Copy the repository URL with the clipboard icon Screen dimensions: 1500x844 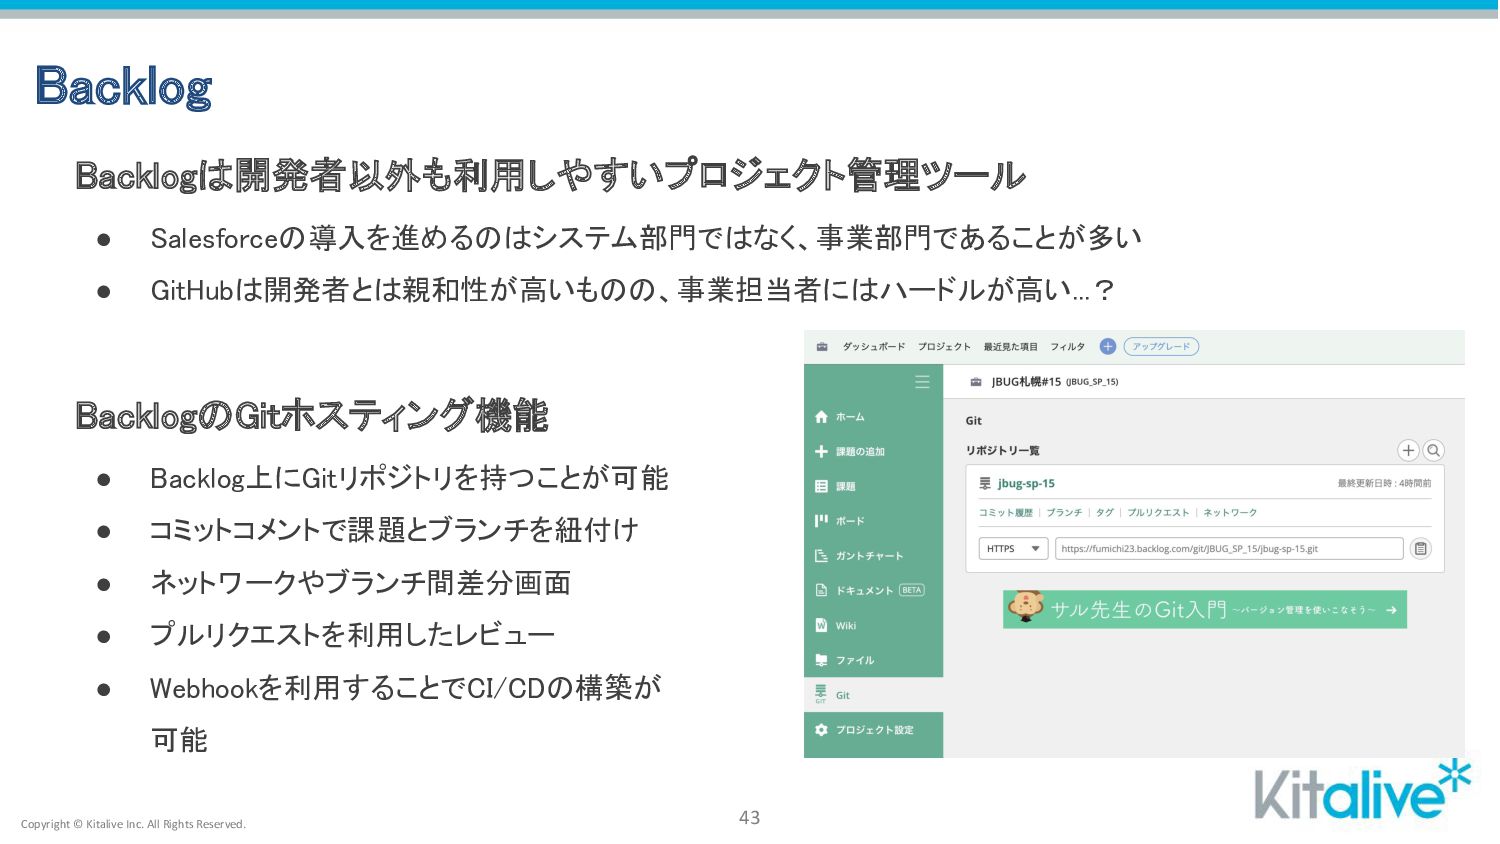1420,549
